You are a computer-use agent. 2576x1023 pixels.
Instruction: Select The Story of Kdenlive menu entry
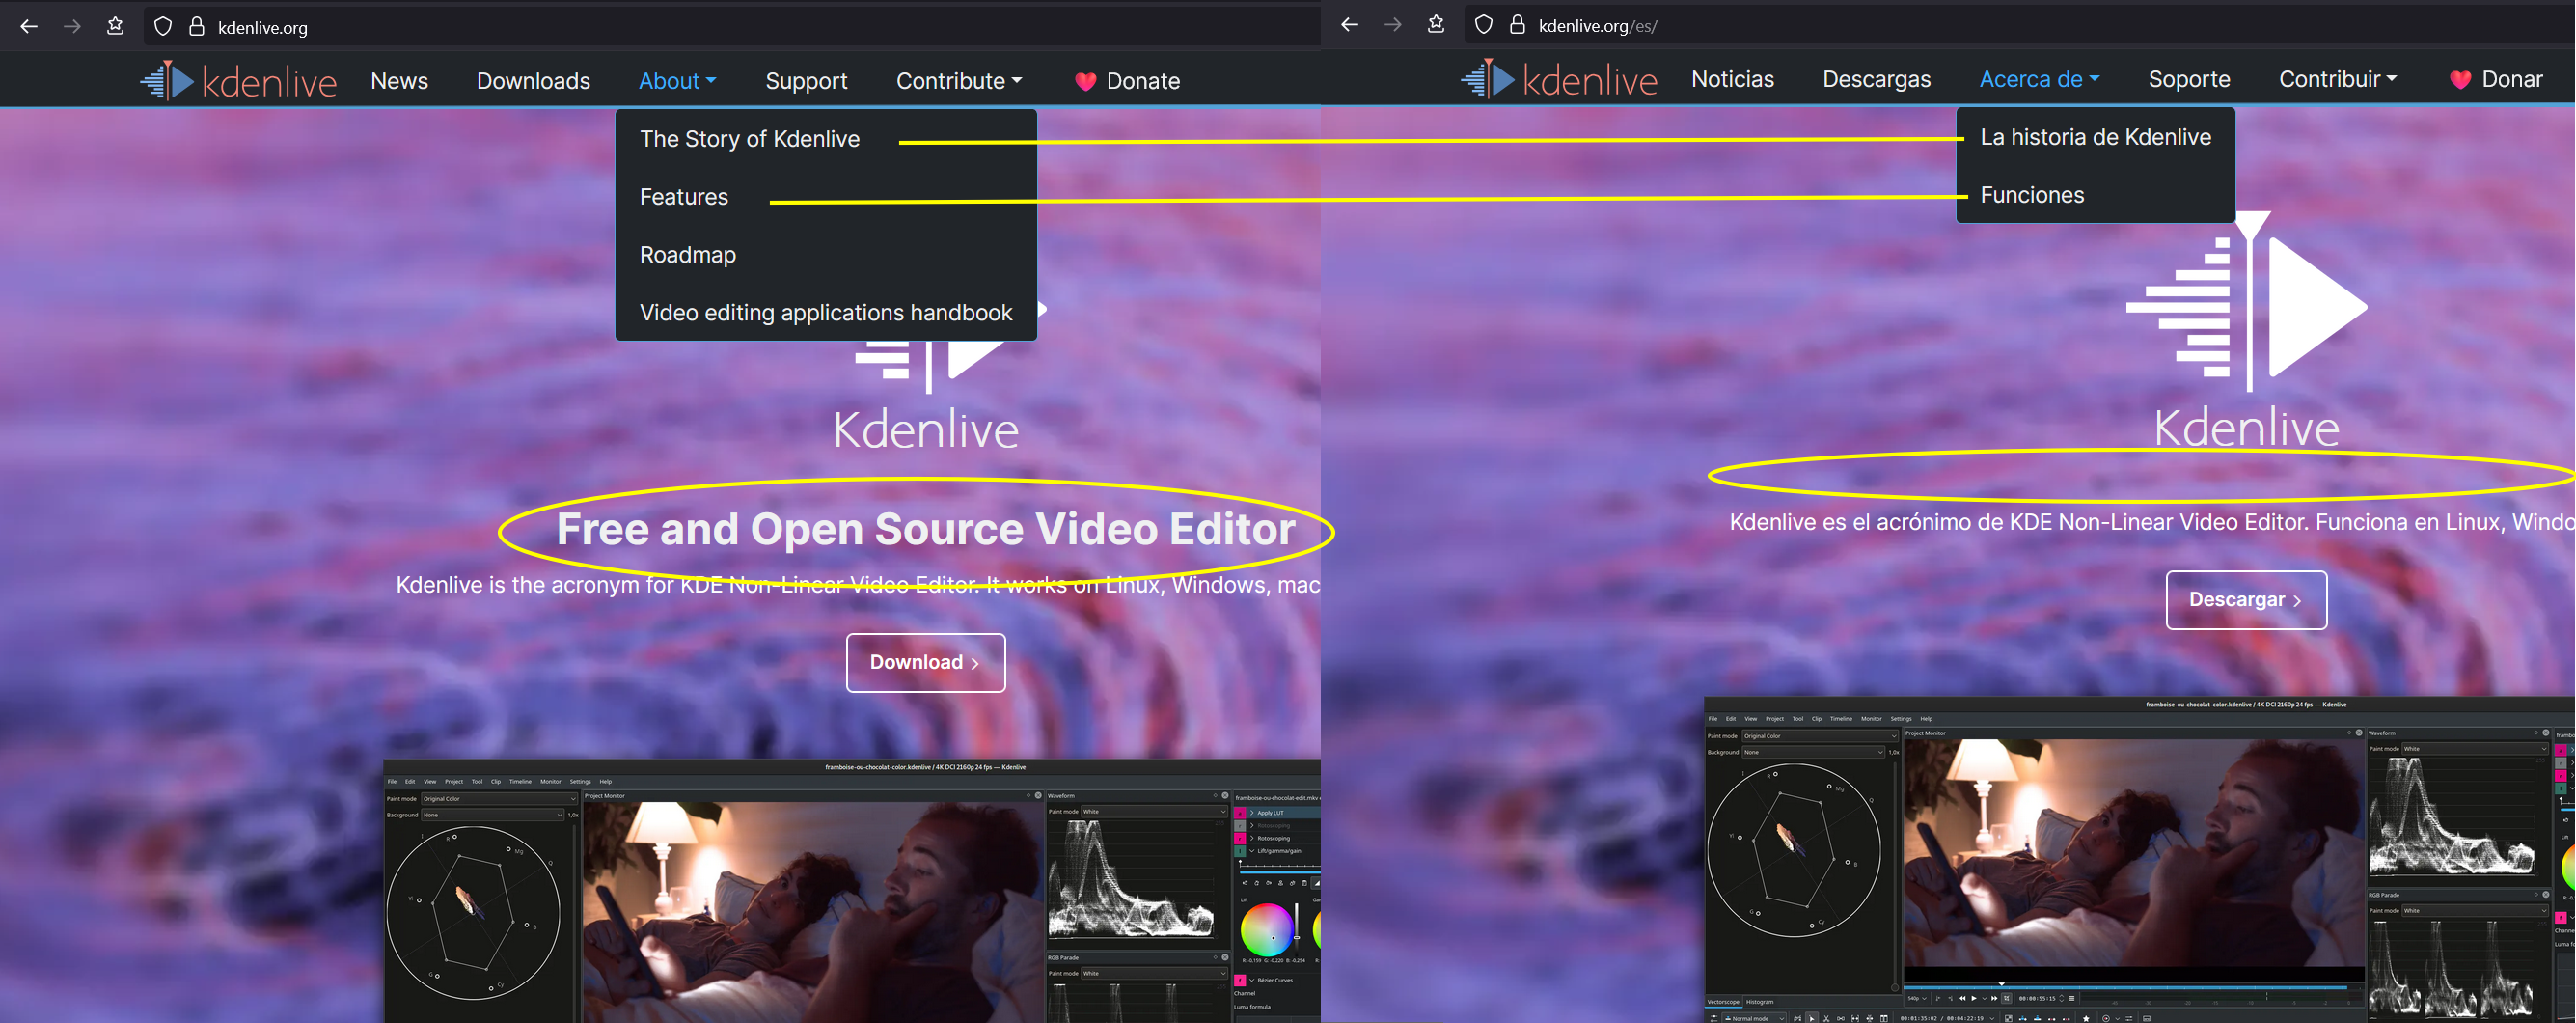click(749, 139)
